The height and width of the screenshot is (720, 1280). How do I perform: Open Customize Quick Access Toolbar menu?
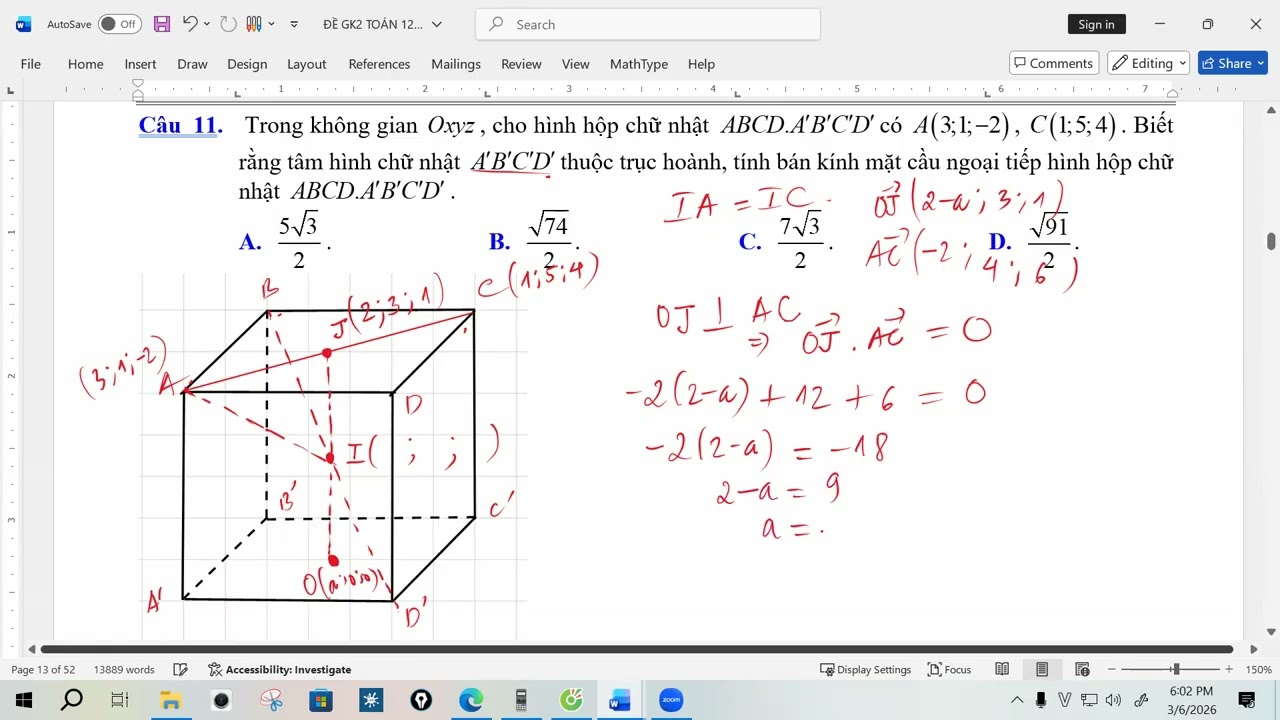coord(294,24)
